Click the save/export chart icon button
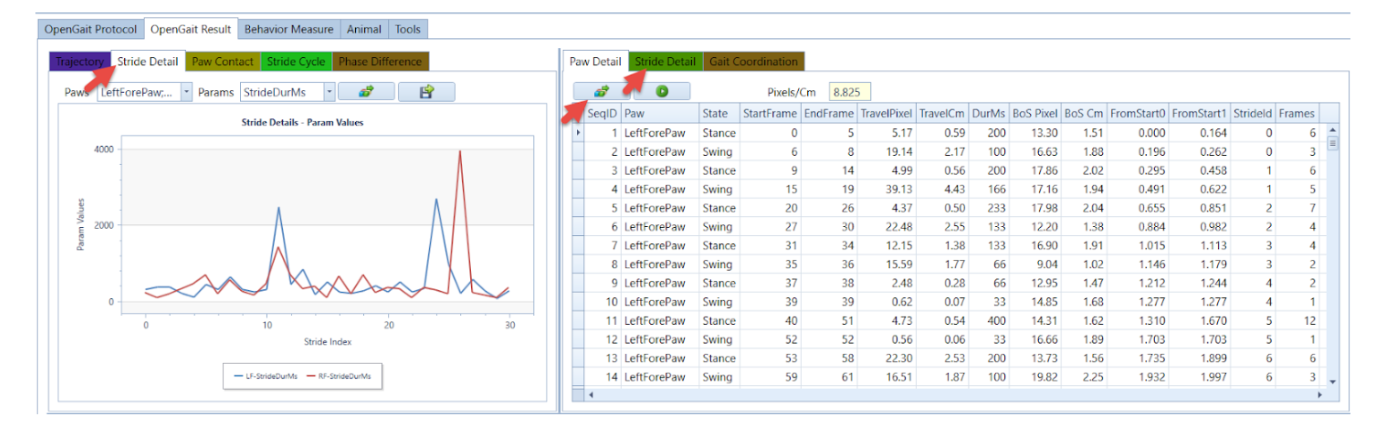Screen dimensions: 1394x439 click(x=426, y=92)
